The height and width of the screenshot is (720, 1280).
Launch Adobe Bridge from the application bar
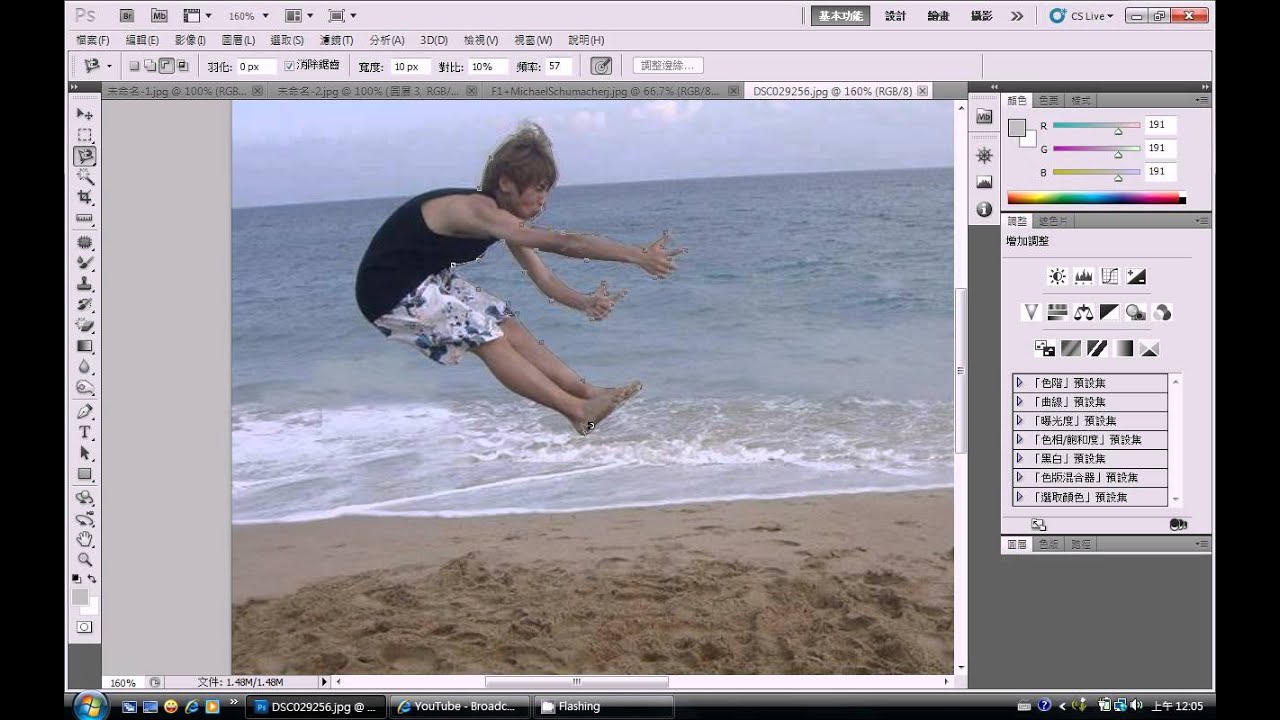(x=126, y=16)
